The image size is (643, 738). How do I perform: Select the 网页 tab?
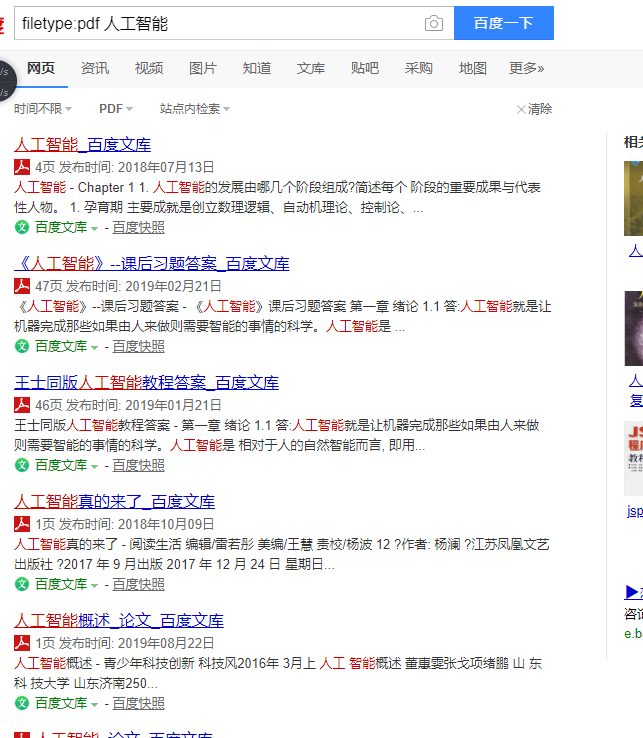tap(41, 68)
